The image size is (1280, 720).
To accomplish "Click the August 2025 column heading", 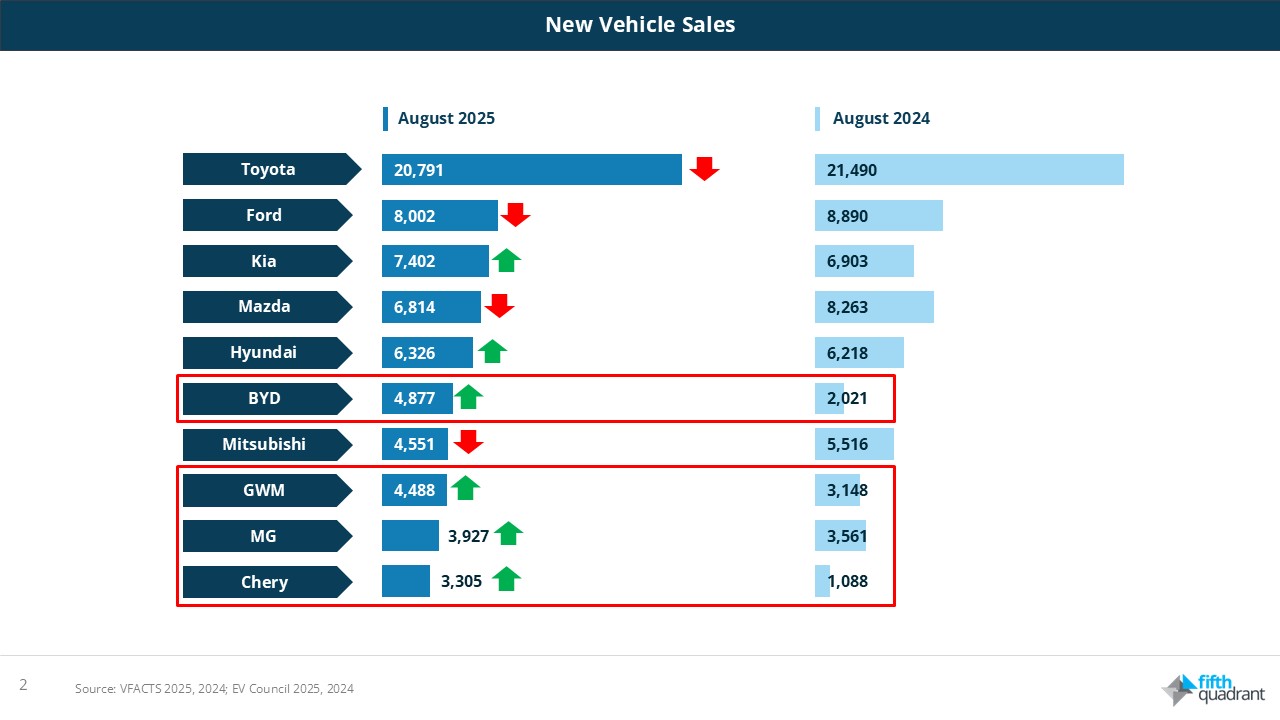I will pyautogui.click(x=446, y=118).
